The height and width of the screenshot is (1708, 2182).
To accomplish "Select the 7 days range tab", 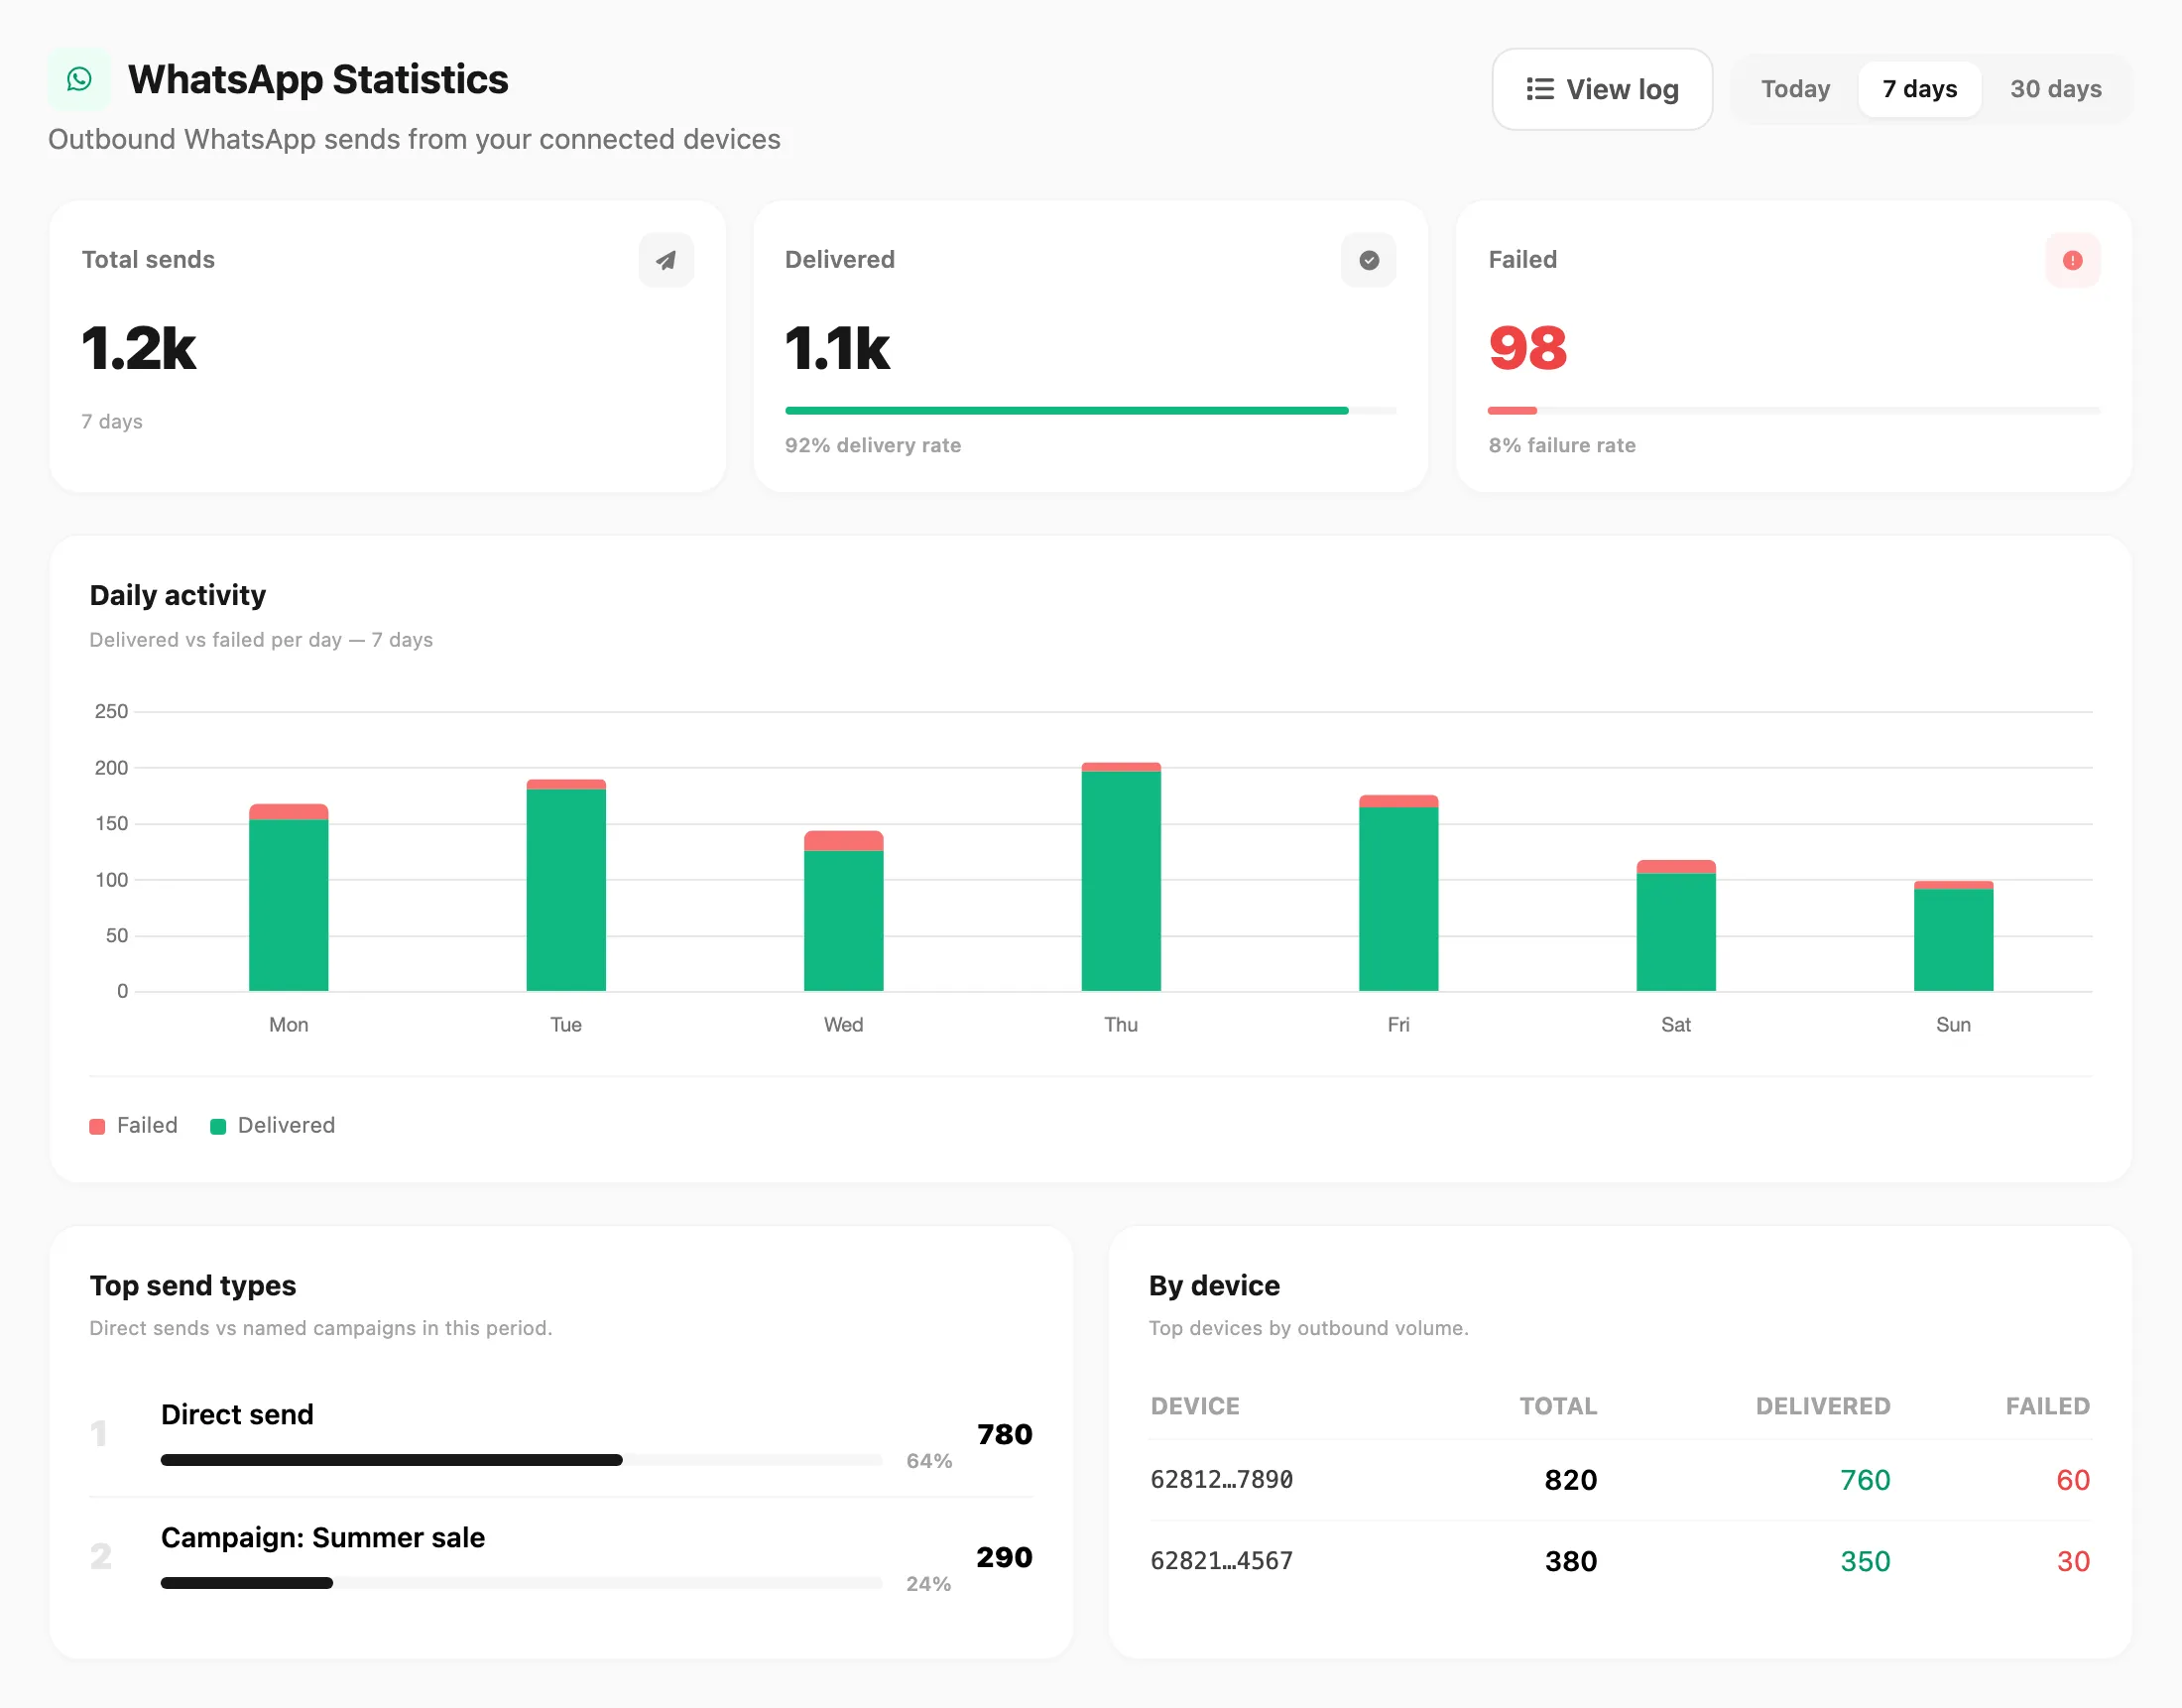I will tap(1919, 89).
